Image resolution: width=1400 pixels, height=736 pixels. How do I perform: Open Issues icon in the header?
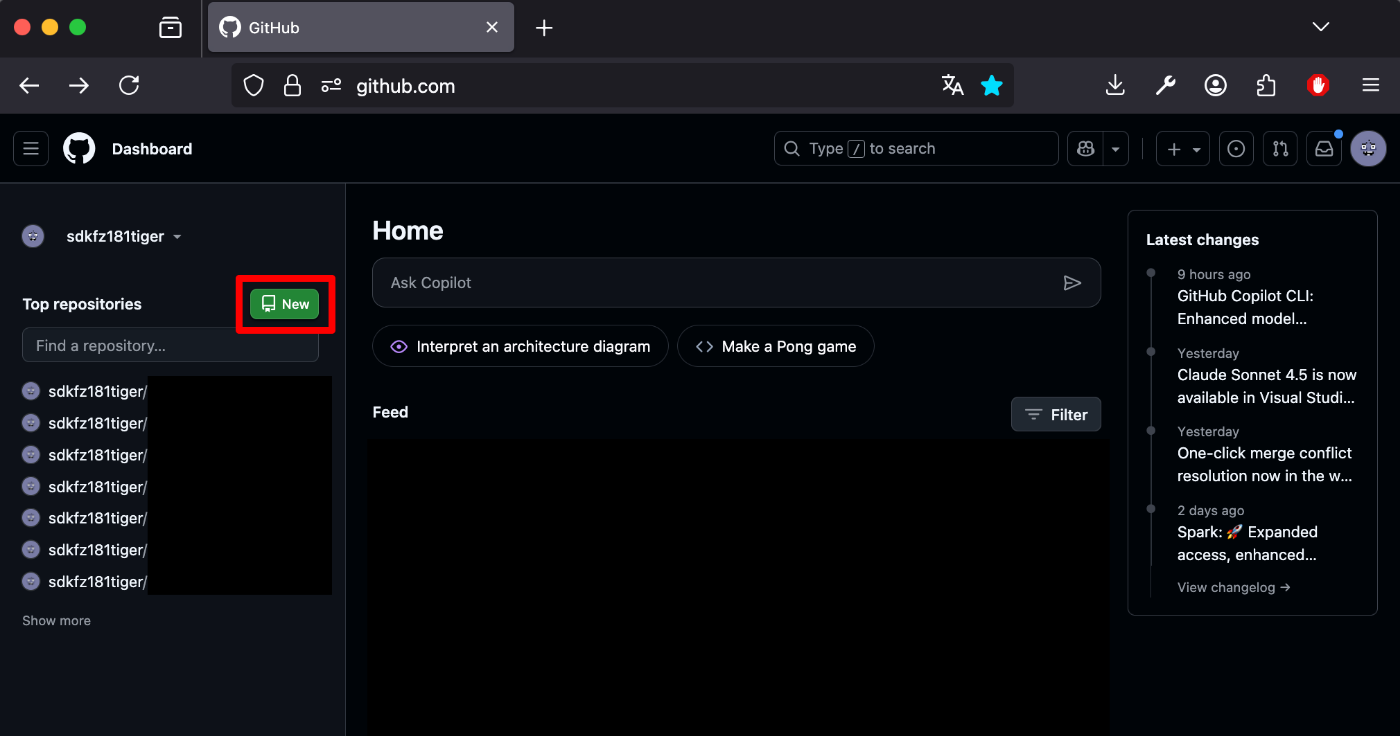1236,149
